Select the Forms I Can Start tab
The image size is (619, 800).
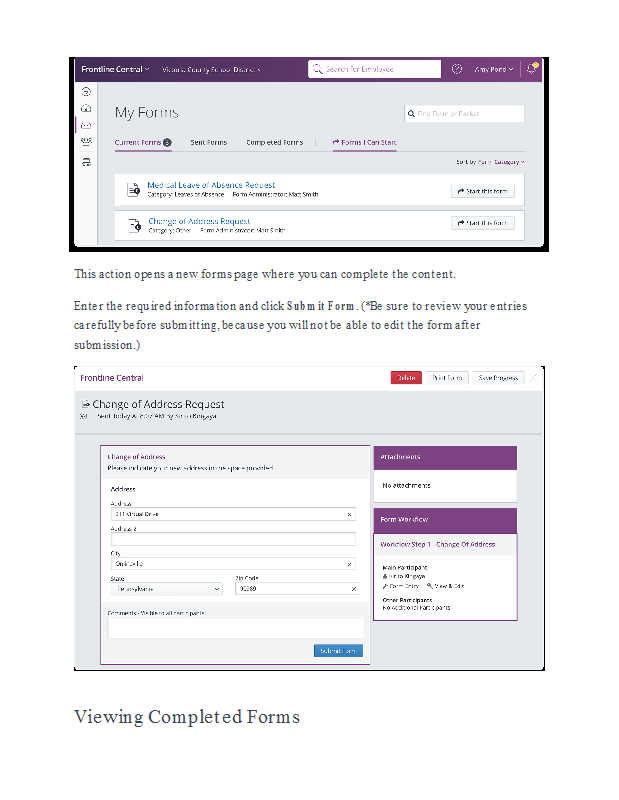tap(364, 142)
